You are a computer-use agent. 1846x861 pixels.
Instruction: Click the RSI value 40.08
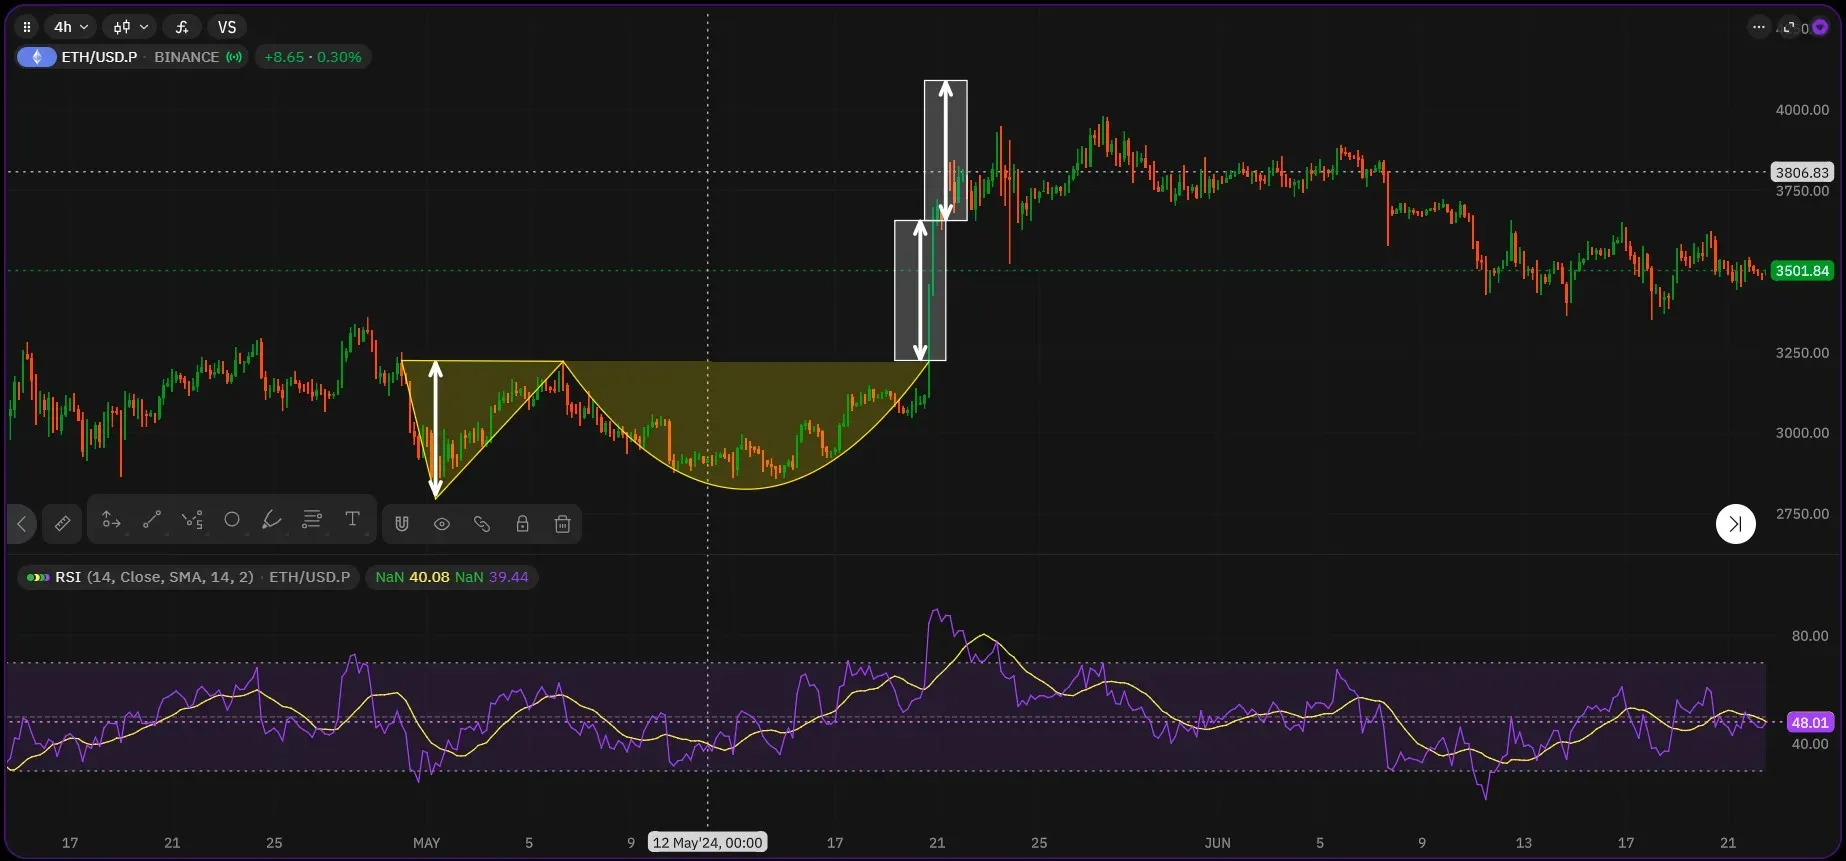429,577
